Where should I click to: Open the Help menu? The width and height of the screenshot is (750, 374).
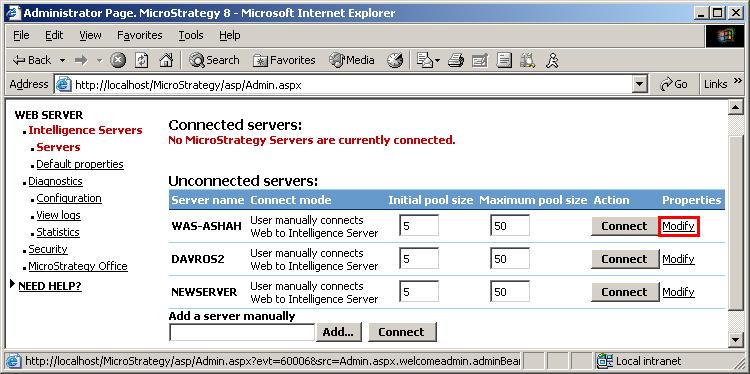pos(230,35)
